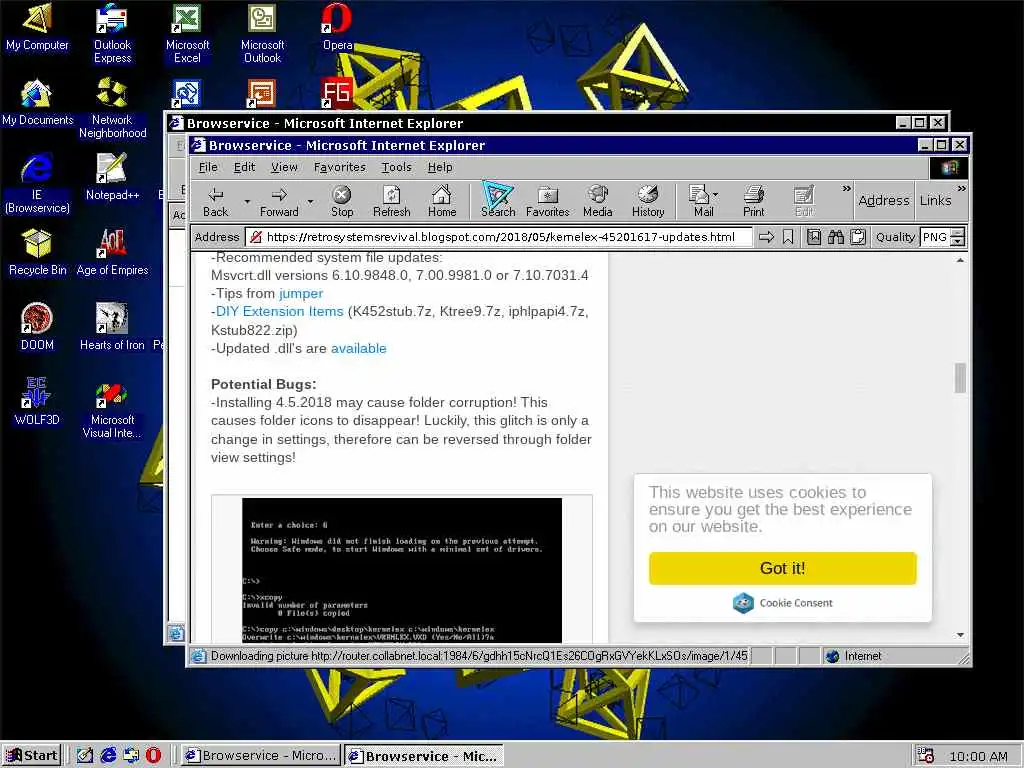Image resolution: width=1024 pixels, height=768 pixels.
Task: Open the View menu
Action: [284, 167]
